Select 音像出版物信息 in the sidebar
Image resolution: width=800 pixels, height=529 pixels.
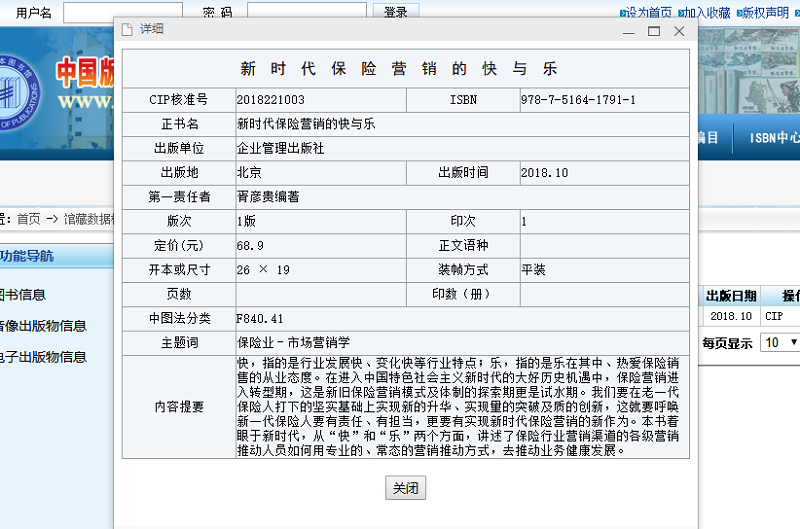[x=43, y=325]
